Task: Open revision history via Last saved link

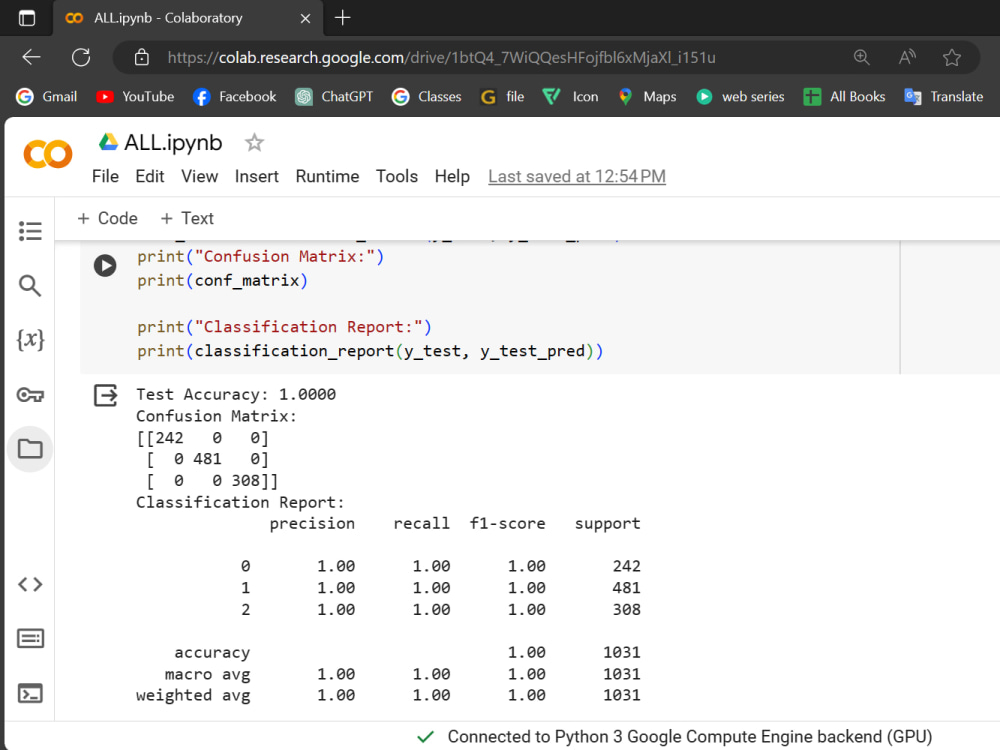Action: [x=576, y=176]
